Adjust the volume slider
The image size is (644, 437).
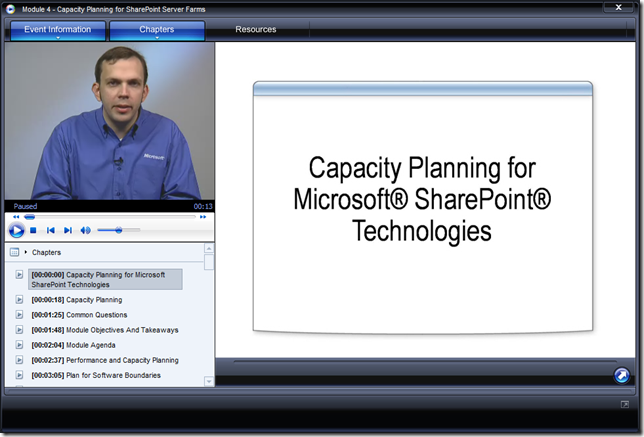pyautogui.click(x=119, y=230)
